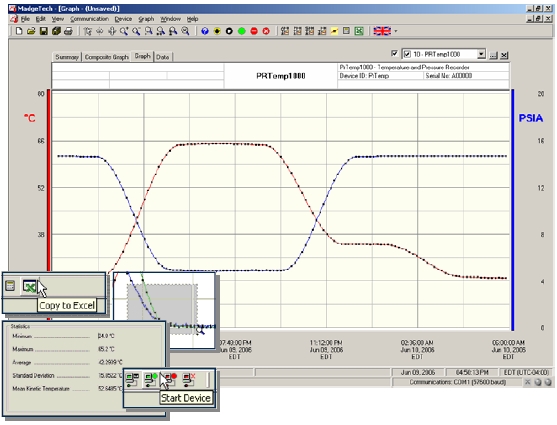Viewport: 557px width, 425px height.
Task: Click the Serial No header cell
Action: (466, 76)
